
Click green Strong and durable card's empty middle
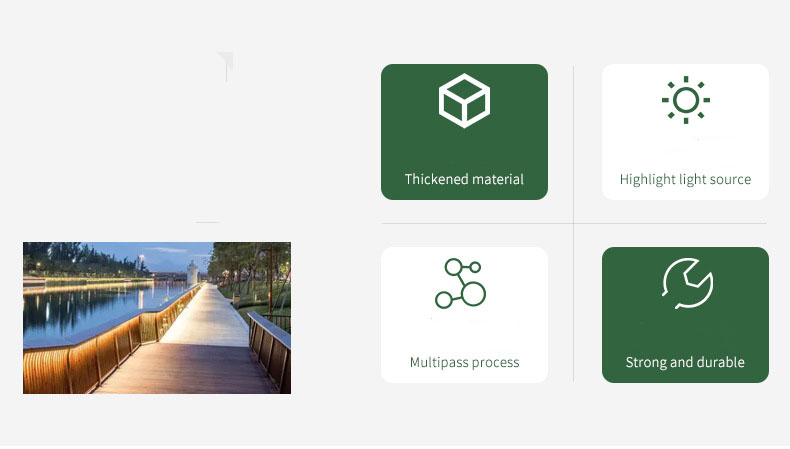[685, 330]
